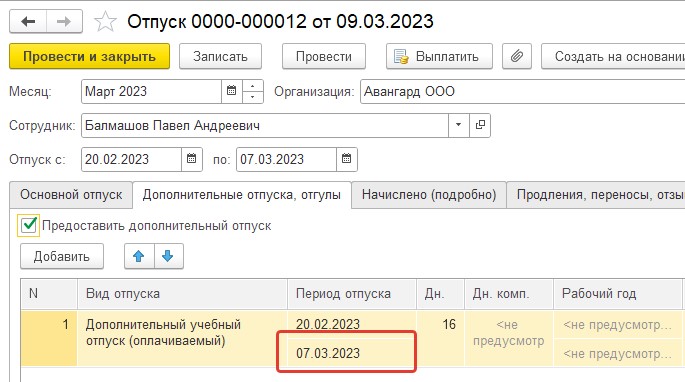
Task: Click the Добавить button
Action: pos(62,256)
